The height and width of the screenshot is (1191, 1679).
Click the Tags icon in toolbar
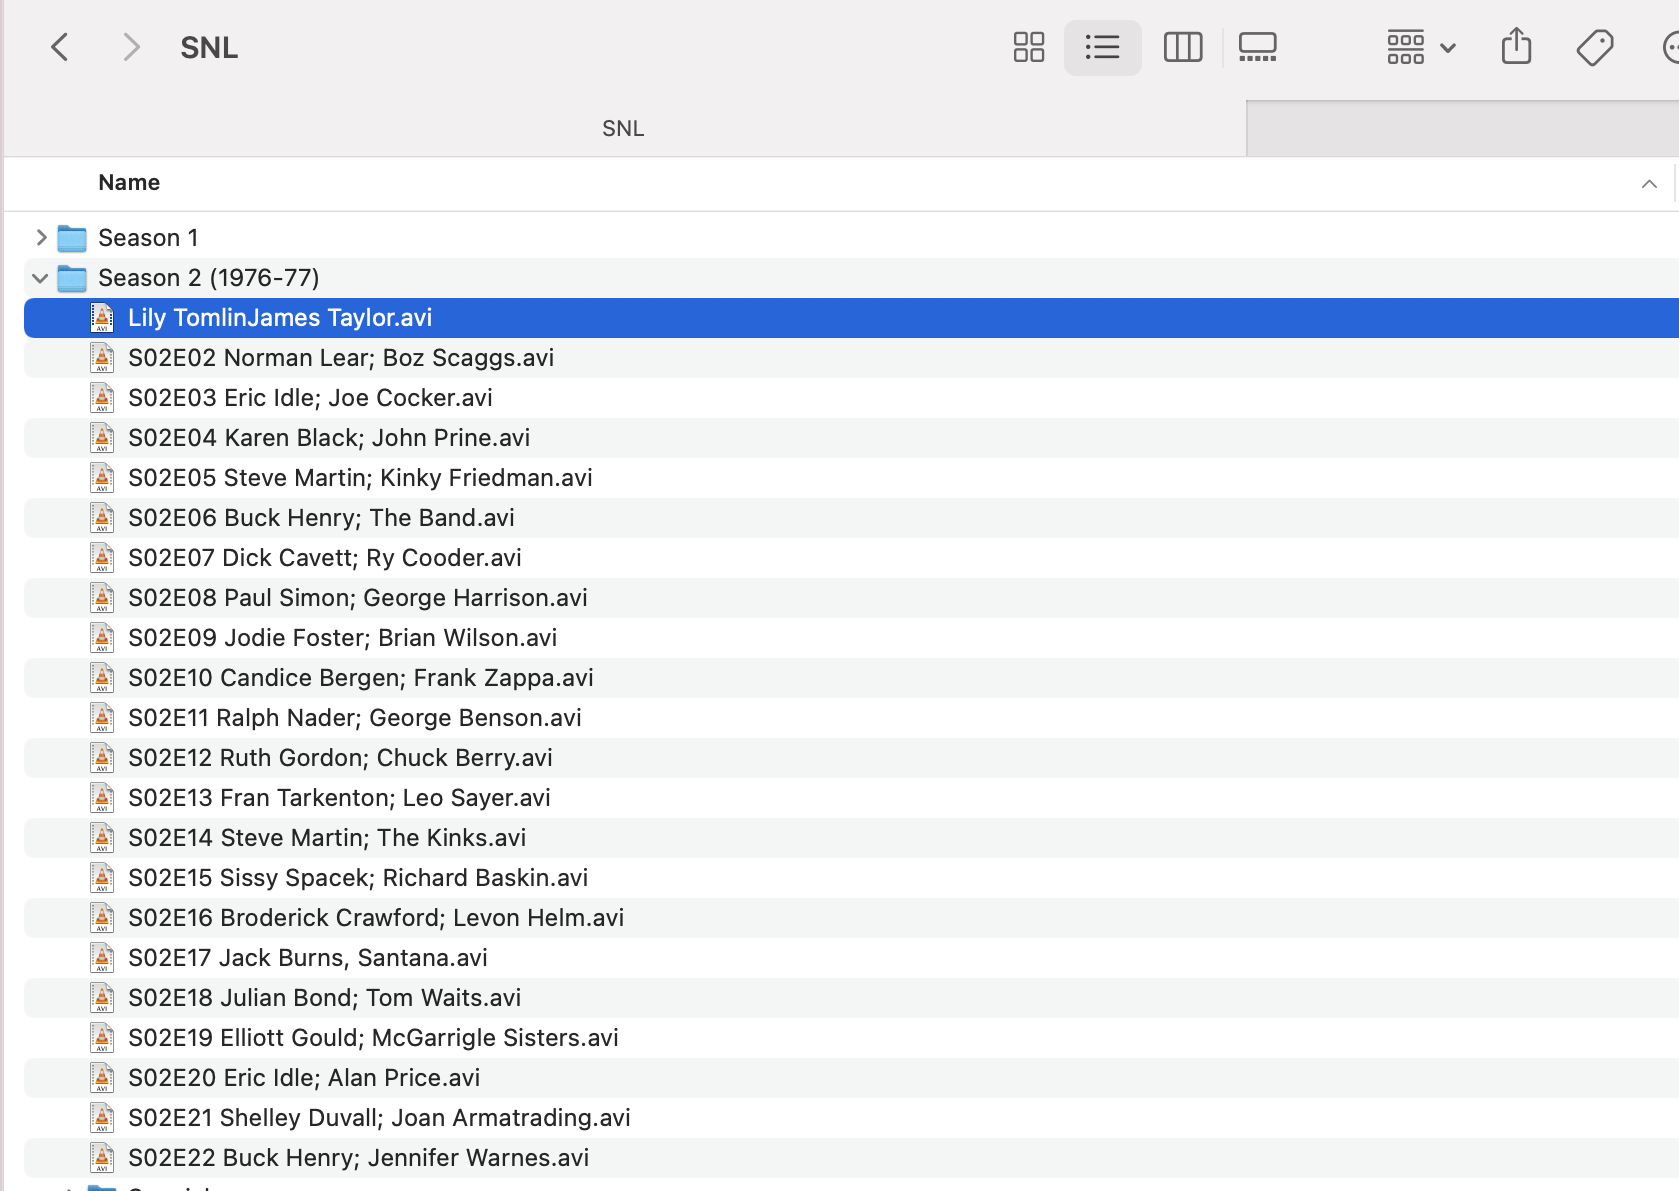1594,47
